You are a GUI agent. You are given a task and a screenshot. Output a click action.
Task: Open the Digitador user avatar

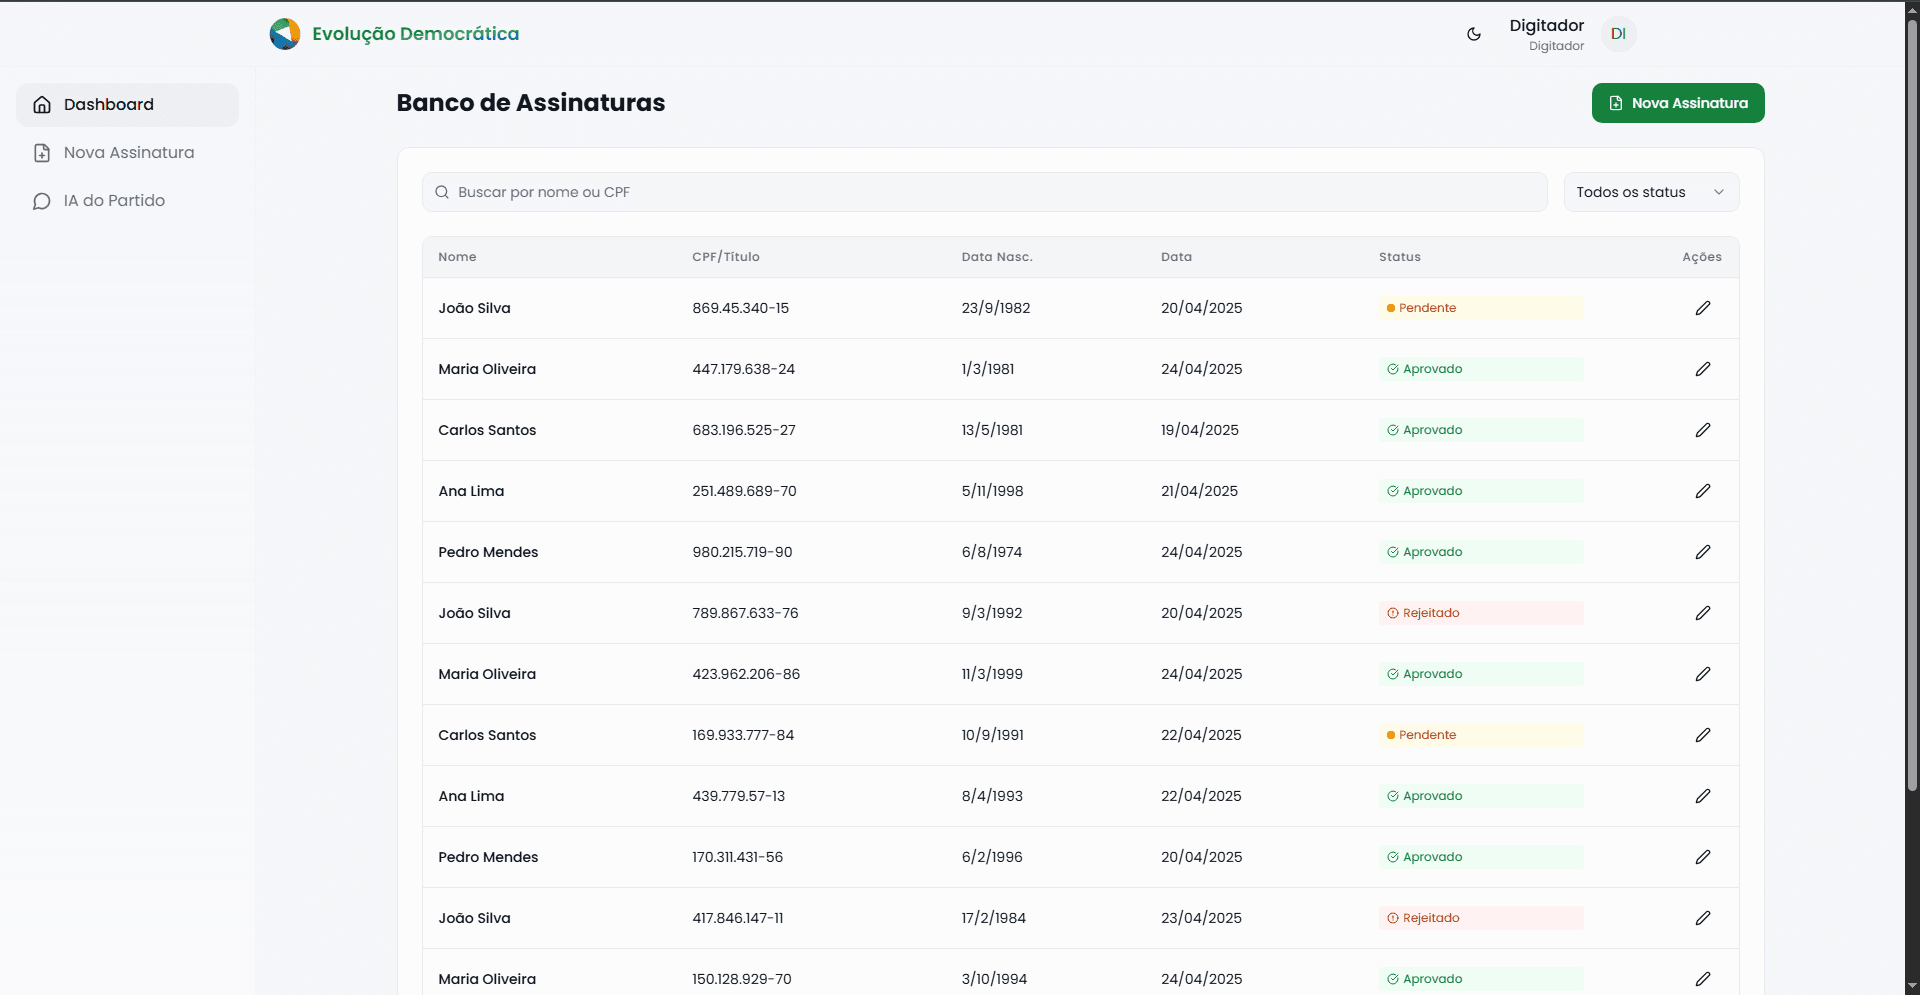pos(1618,34)
